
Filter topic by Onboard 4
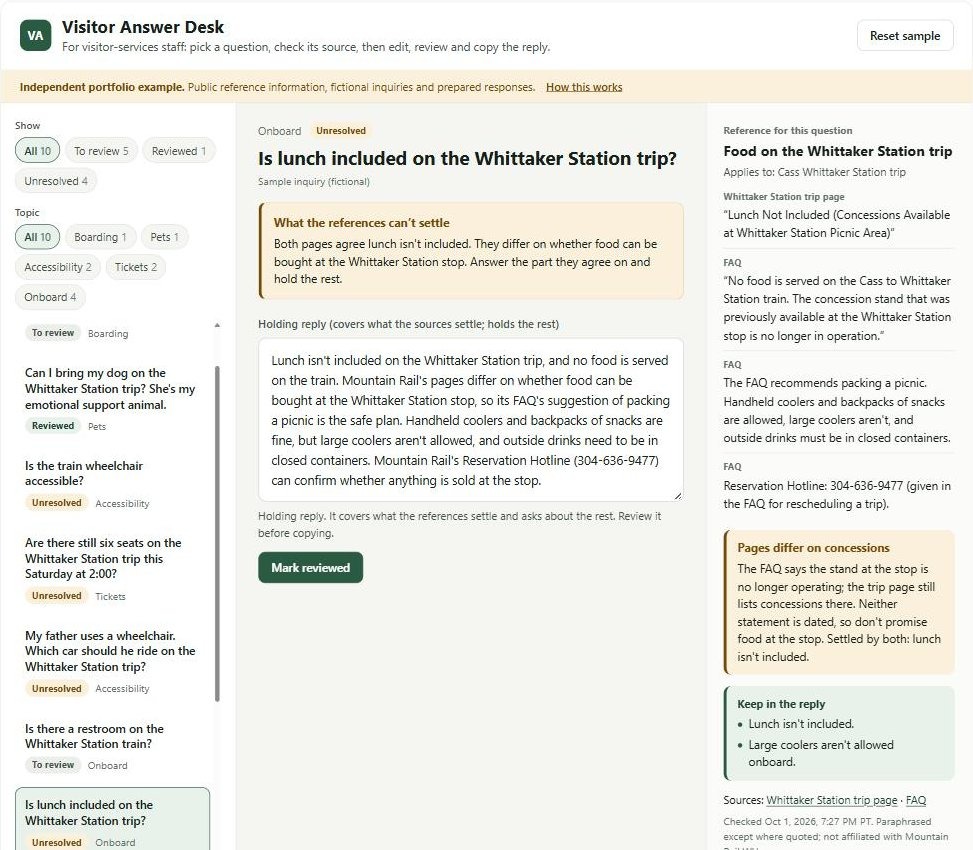coord(50,297)
